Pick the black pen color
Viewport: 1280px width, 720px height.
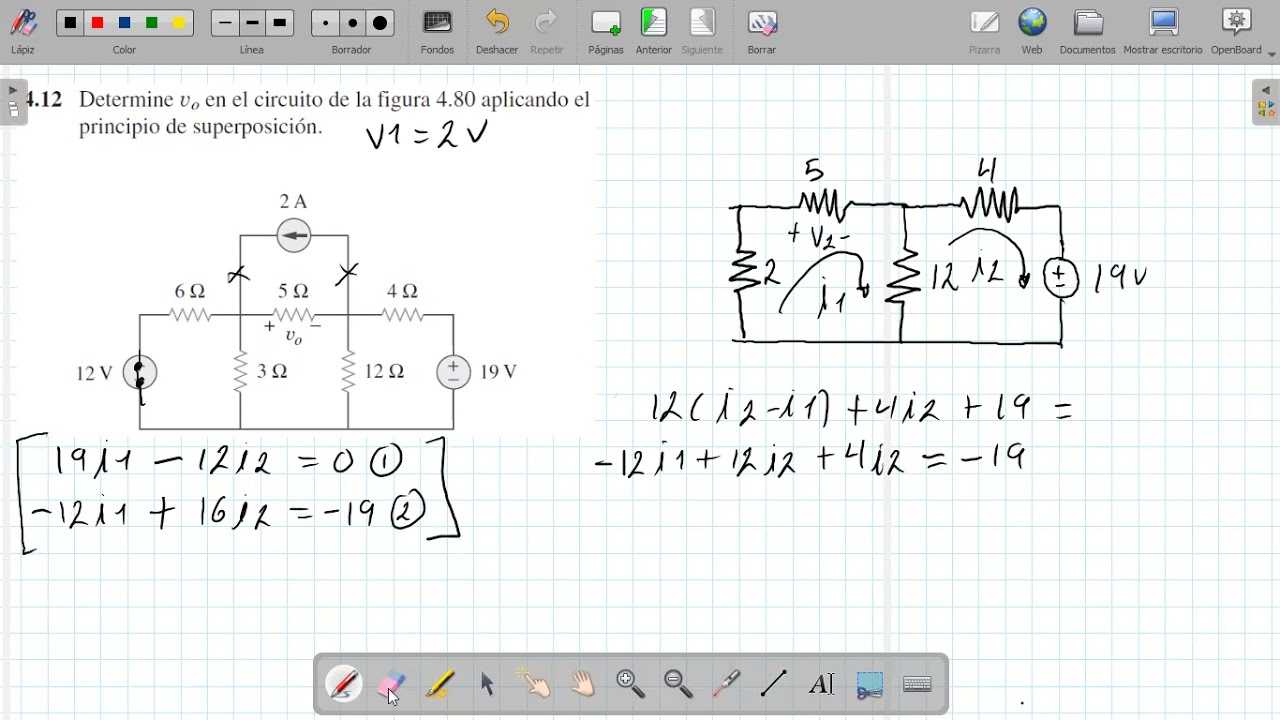tap(70, 23)
